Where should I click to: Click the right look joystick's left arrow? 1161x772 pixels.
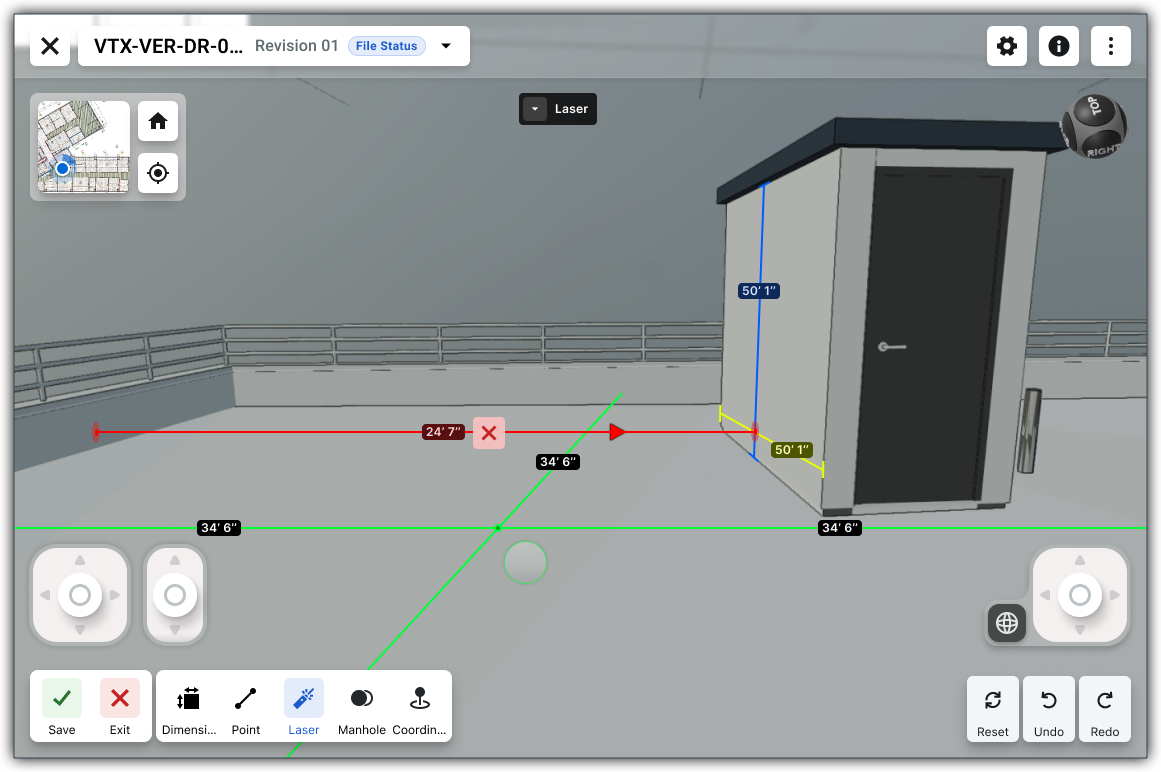click(1045, 595)
